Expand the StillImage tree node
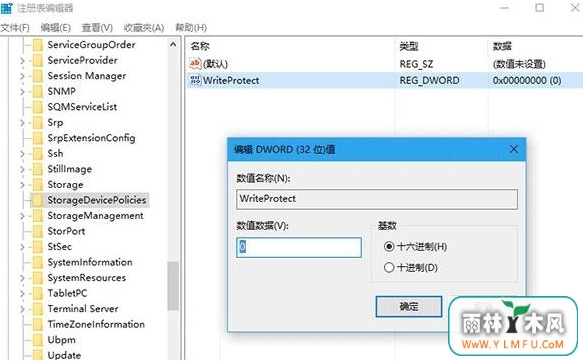Image resolution: width=583 pixels, height=361 pixels. pyautogui.click(x=22, y=170)
